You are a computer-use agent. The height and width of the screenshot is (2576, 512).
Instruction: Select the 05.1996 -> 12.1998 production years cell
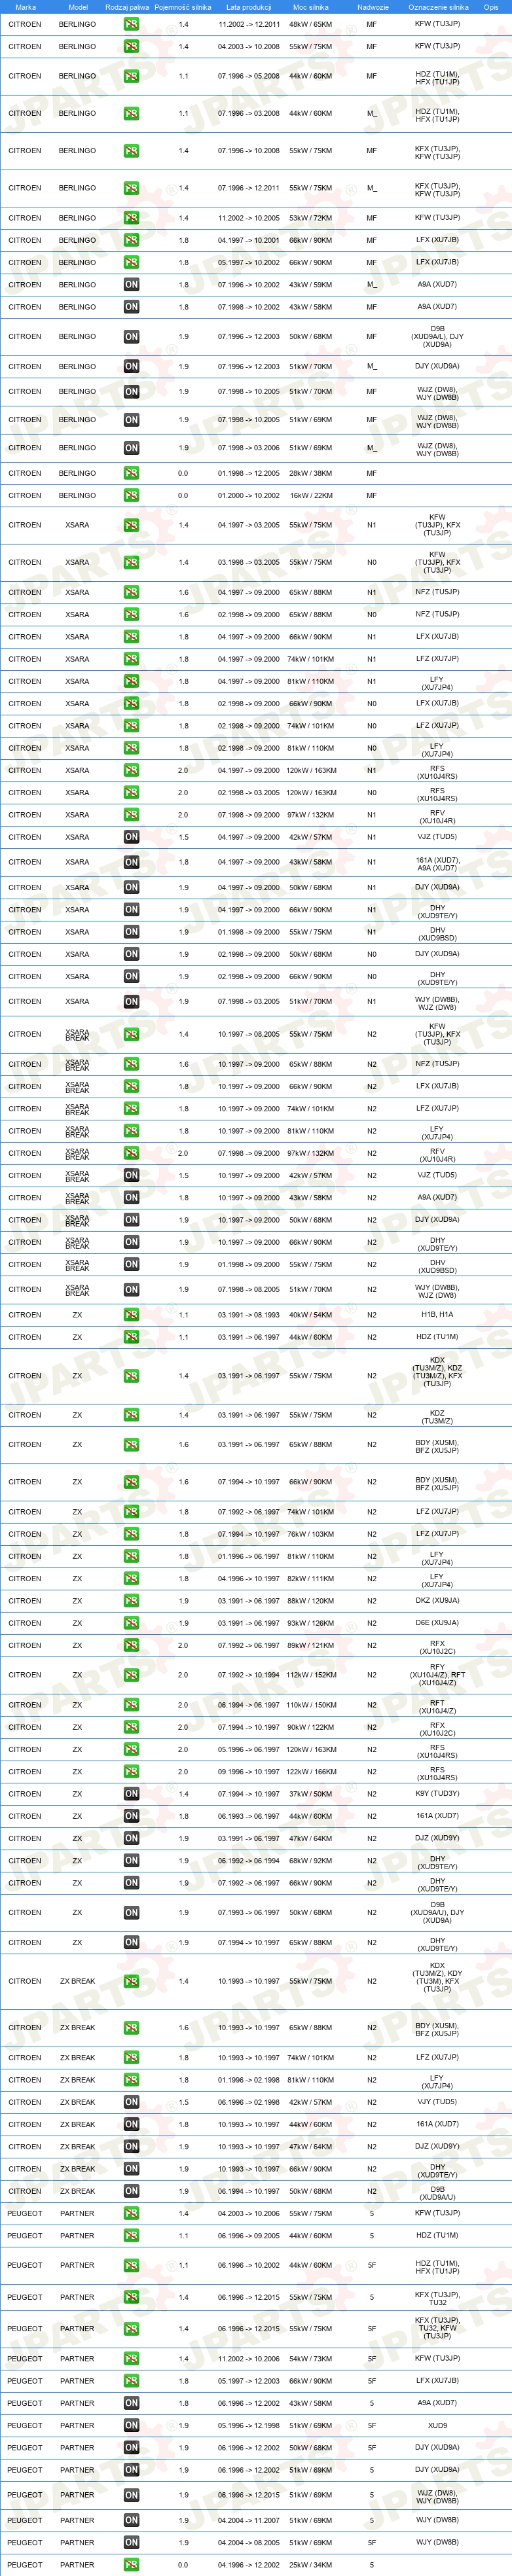(x=249, y=2425)
